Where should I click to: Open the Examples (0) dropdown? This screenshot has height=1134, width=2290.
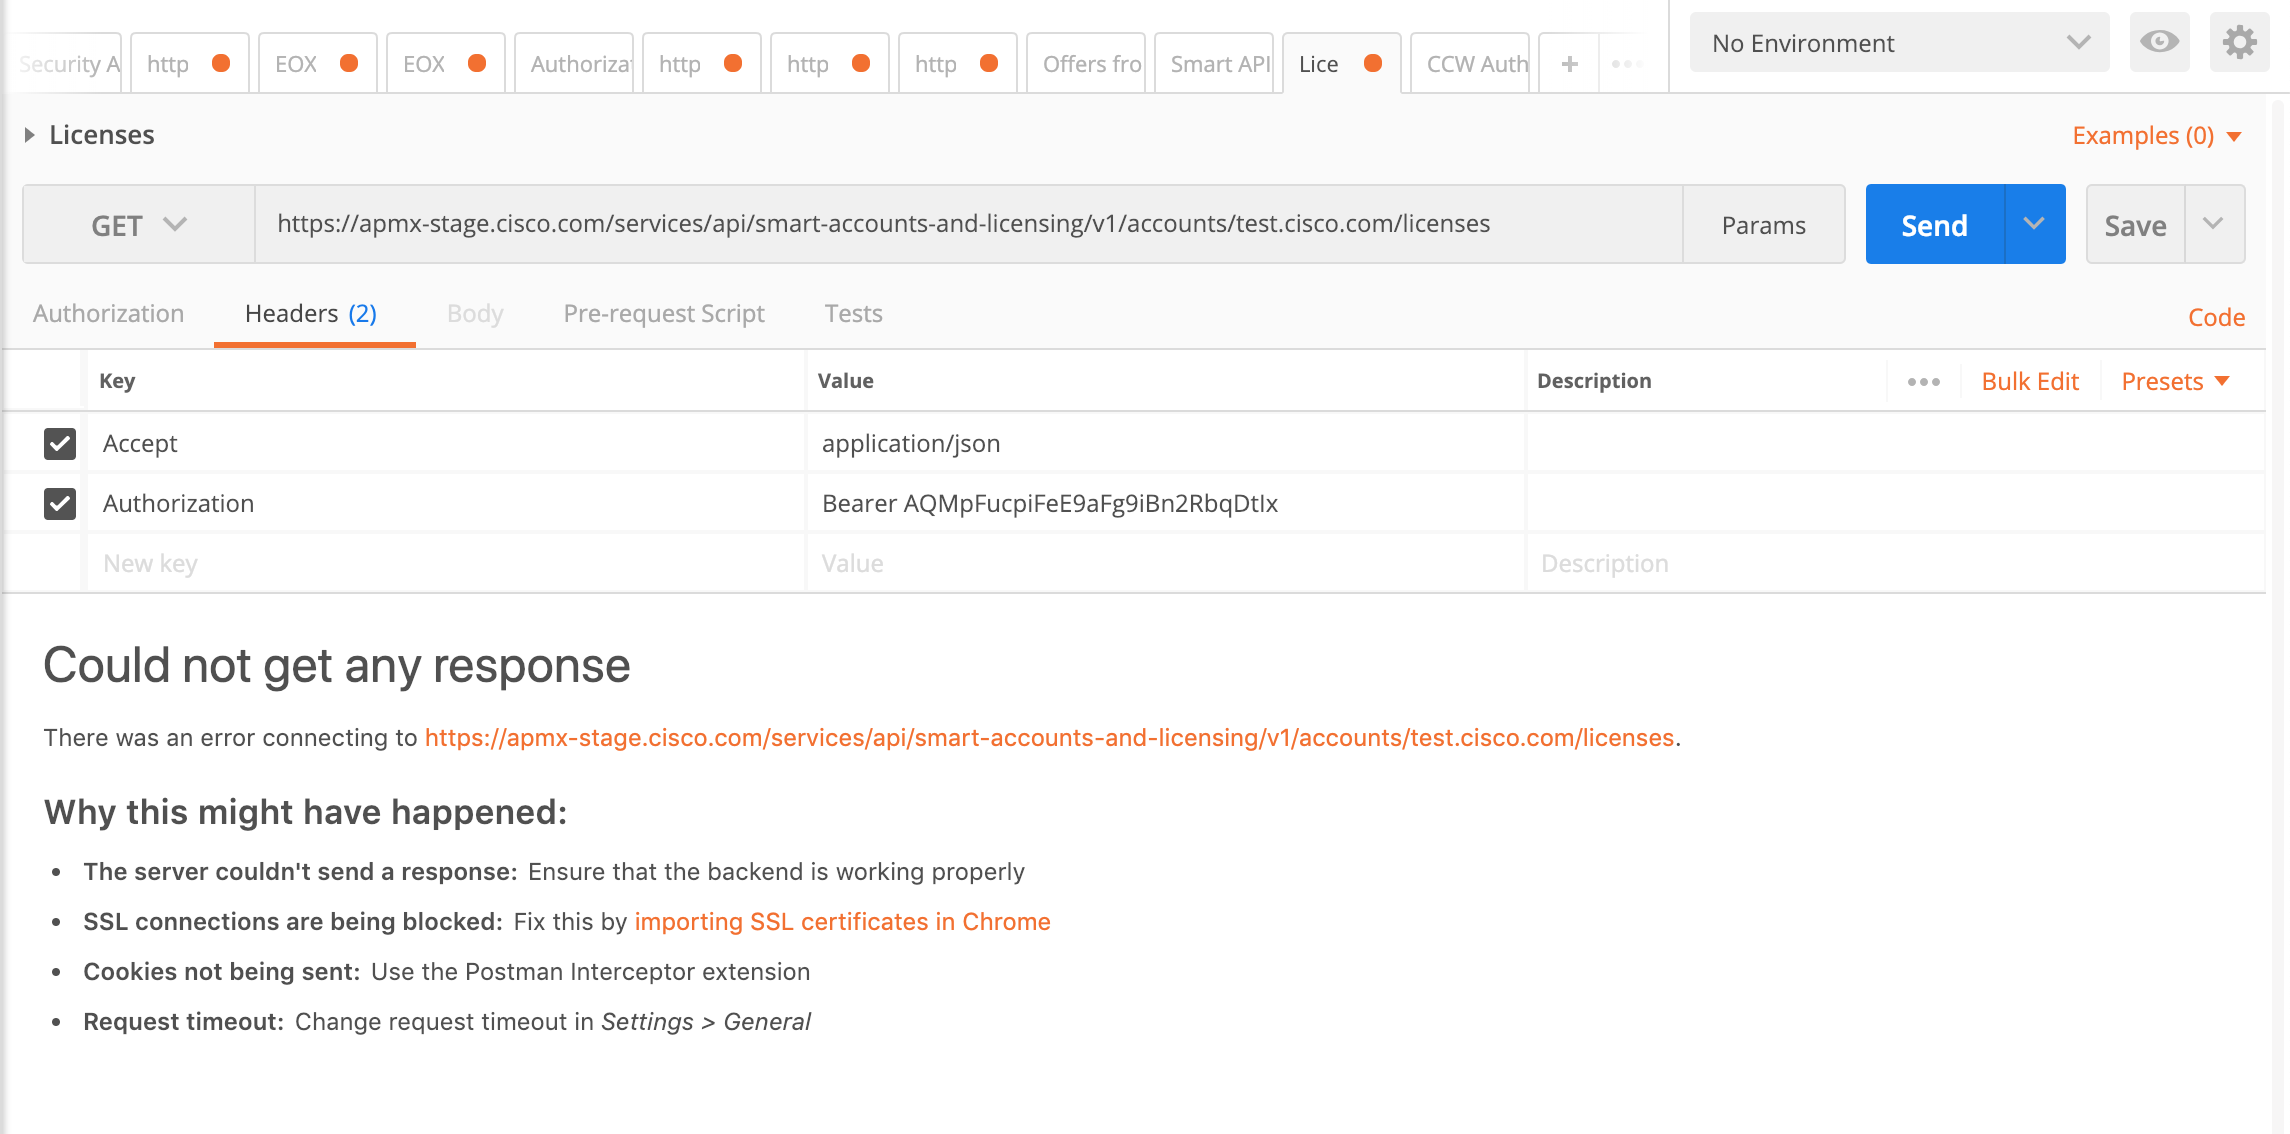2156,135
